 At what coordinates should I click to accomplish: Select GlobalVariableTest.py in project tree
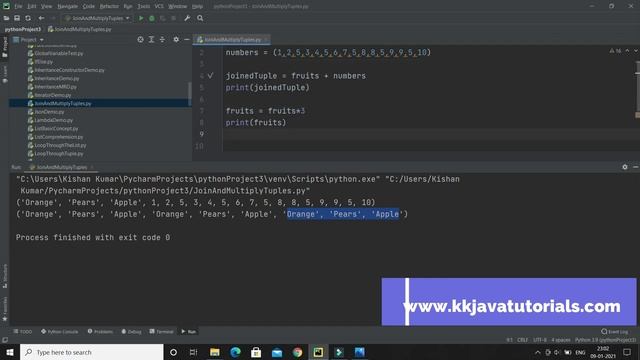pyautogui.click(x=56, y=53)
